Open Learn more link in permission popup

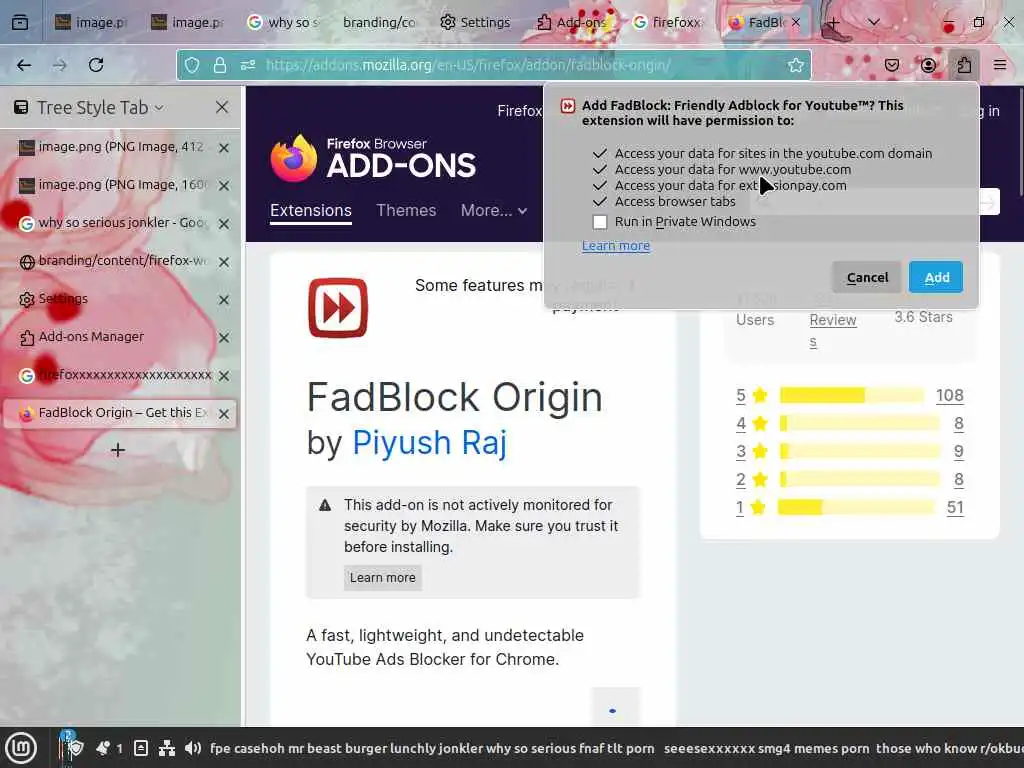click(x=616, y=246)
